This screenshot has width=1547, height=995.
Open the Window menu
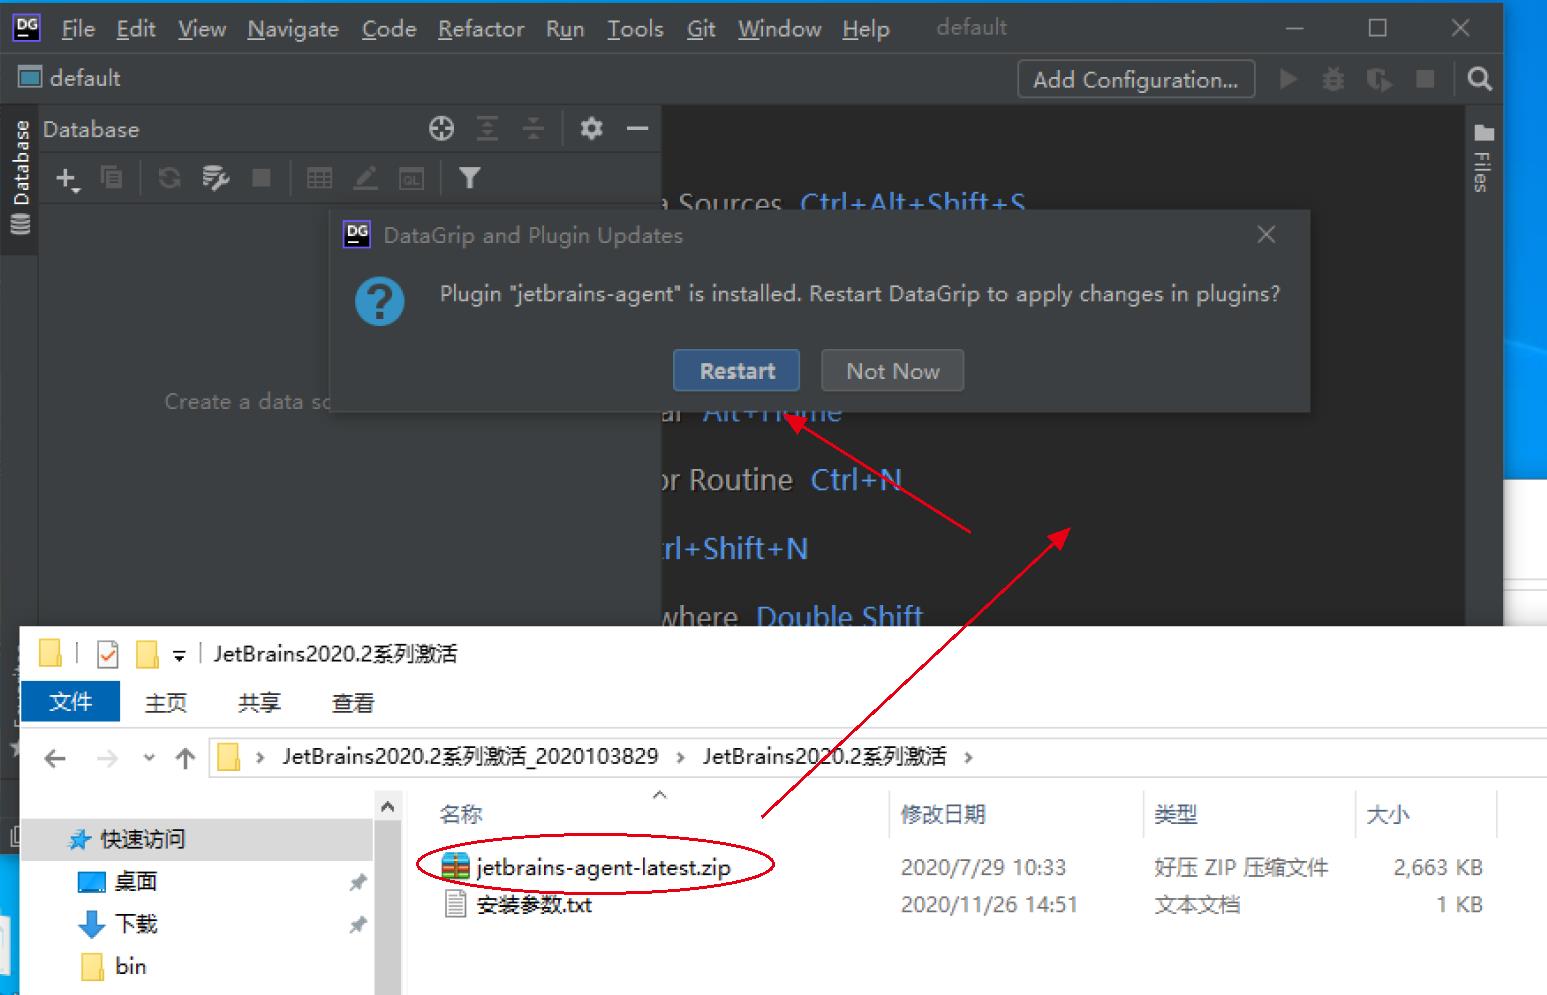coord(779,29)
